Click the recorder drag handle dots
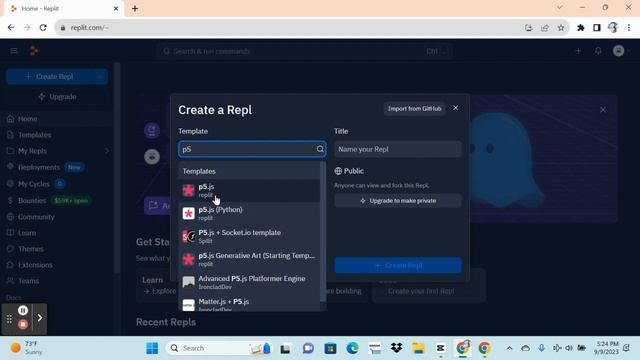The width and height of the screenshot is (640, 360). click(9, 318)
